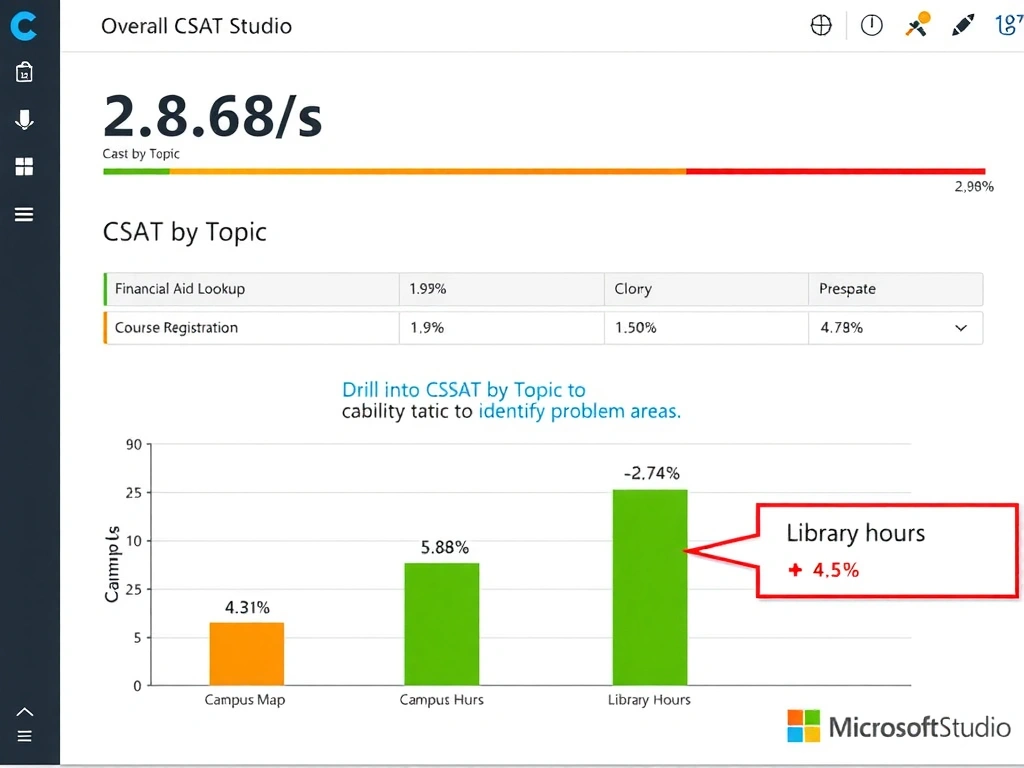Open the microphone sidebar icon
Image resolution: width=1024 pixels, height=768 pixels.
[24, 120]
